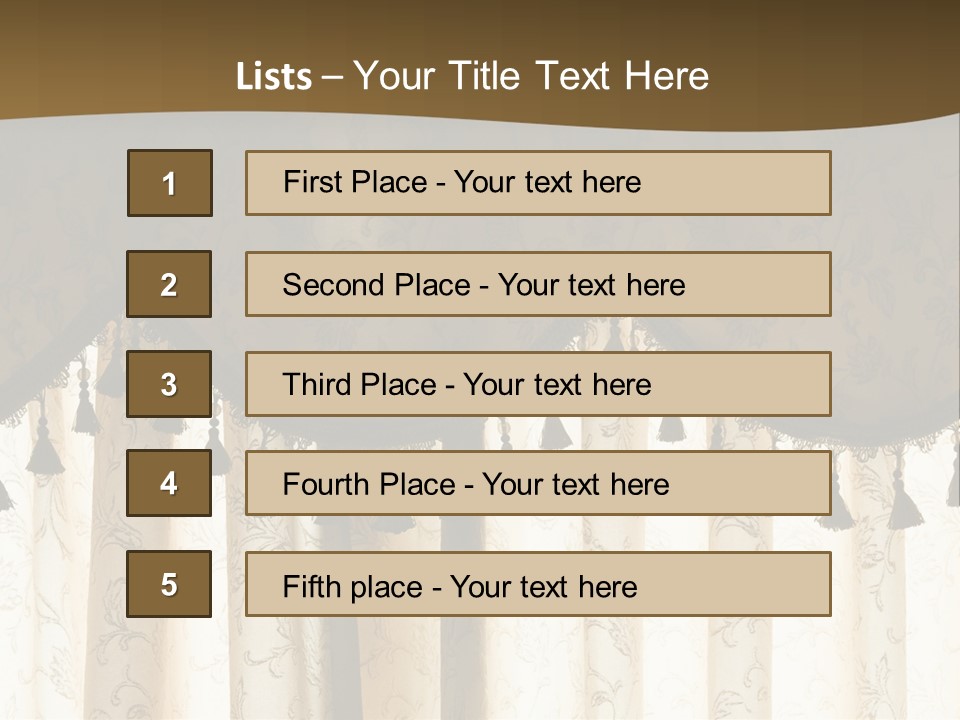The height and width of the screenshot is (720, 960).
Task: Click the bold word Lists in title
Action: 274,77
